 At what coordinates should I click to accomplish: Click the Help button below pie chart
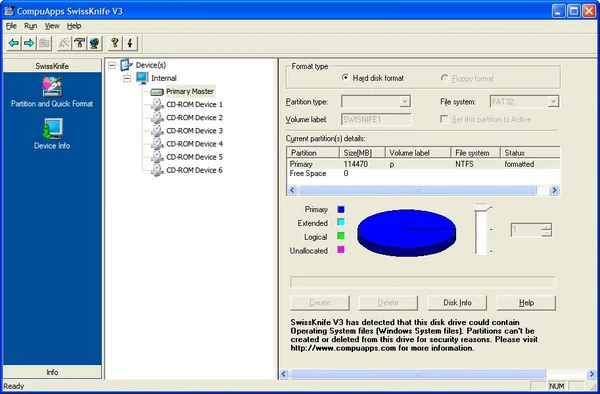pos(526,303)
